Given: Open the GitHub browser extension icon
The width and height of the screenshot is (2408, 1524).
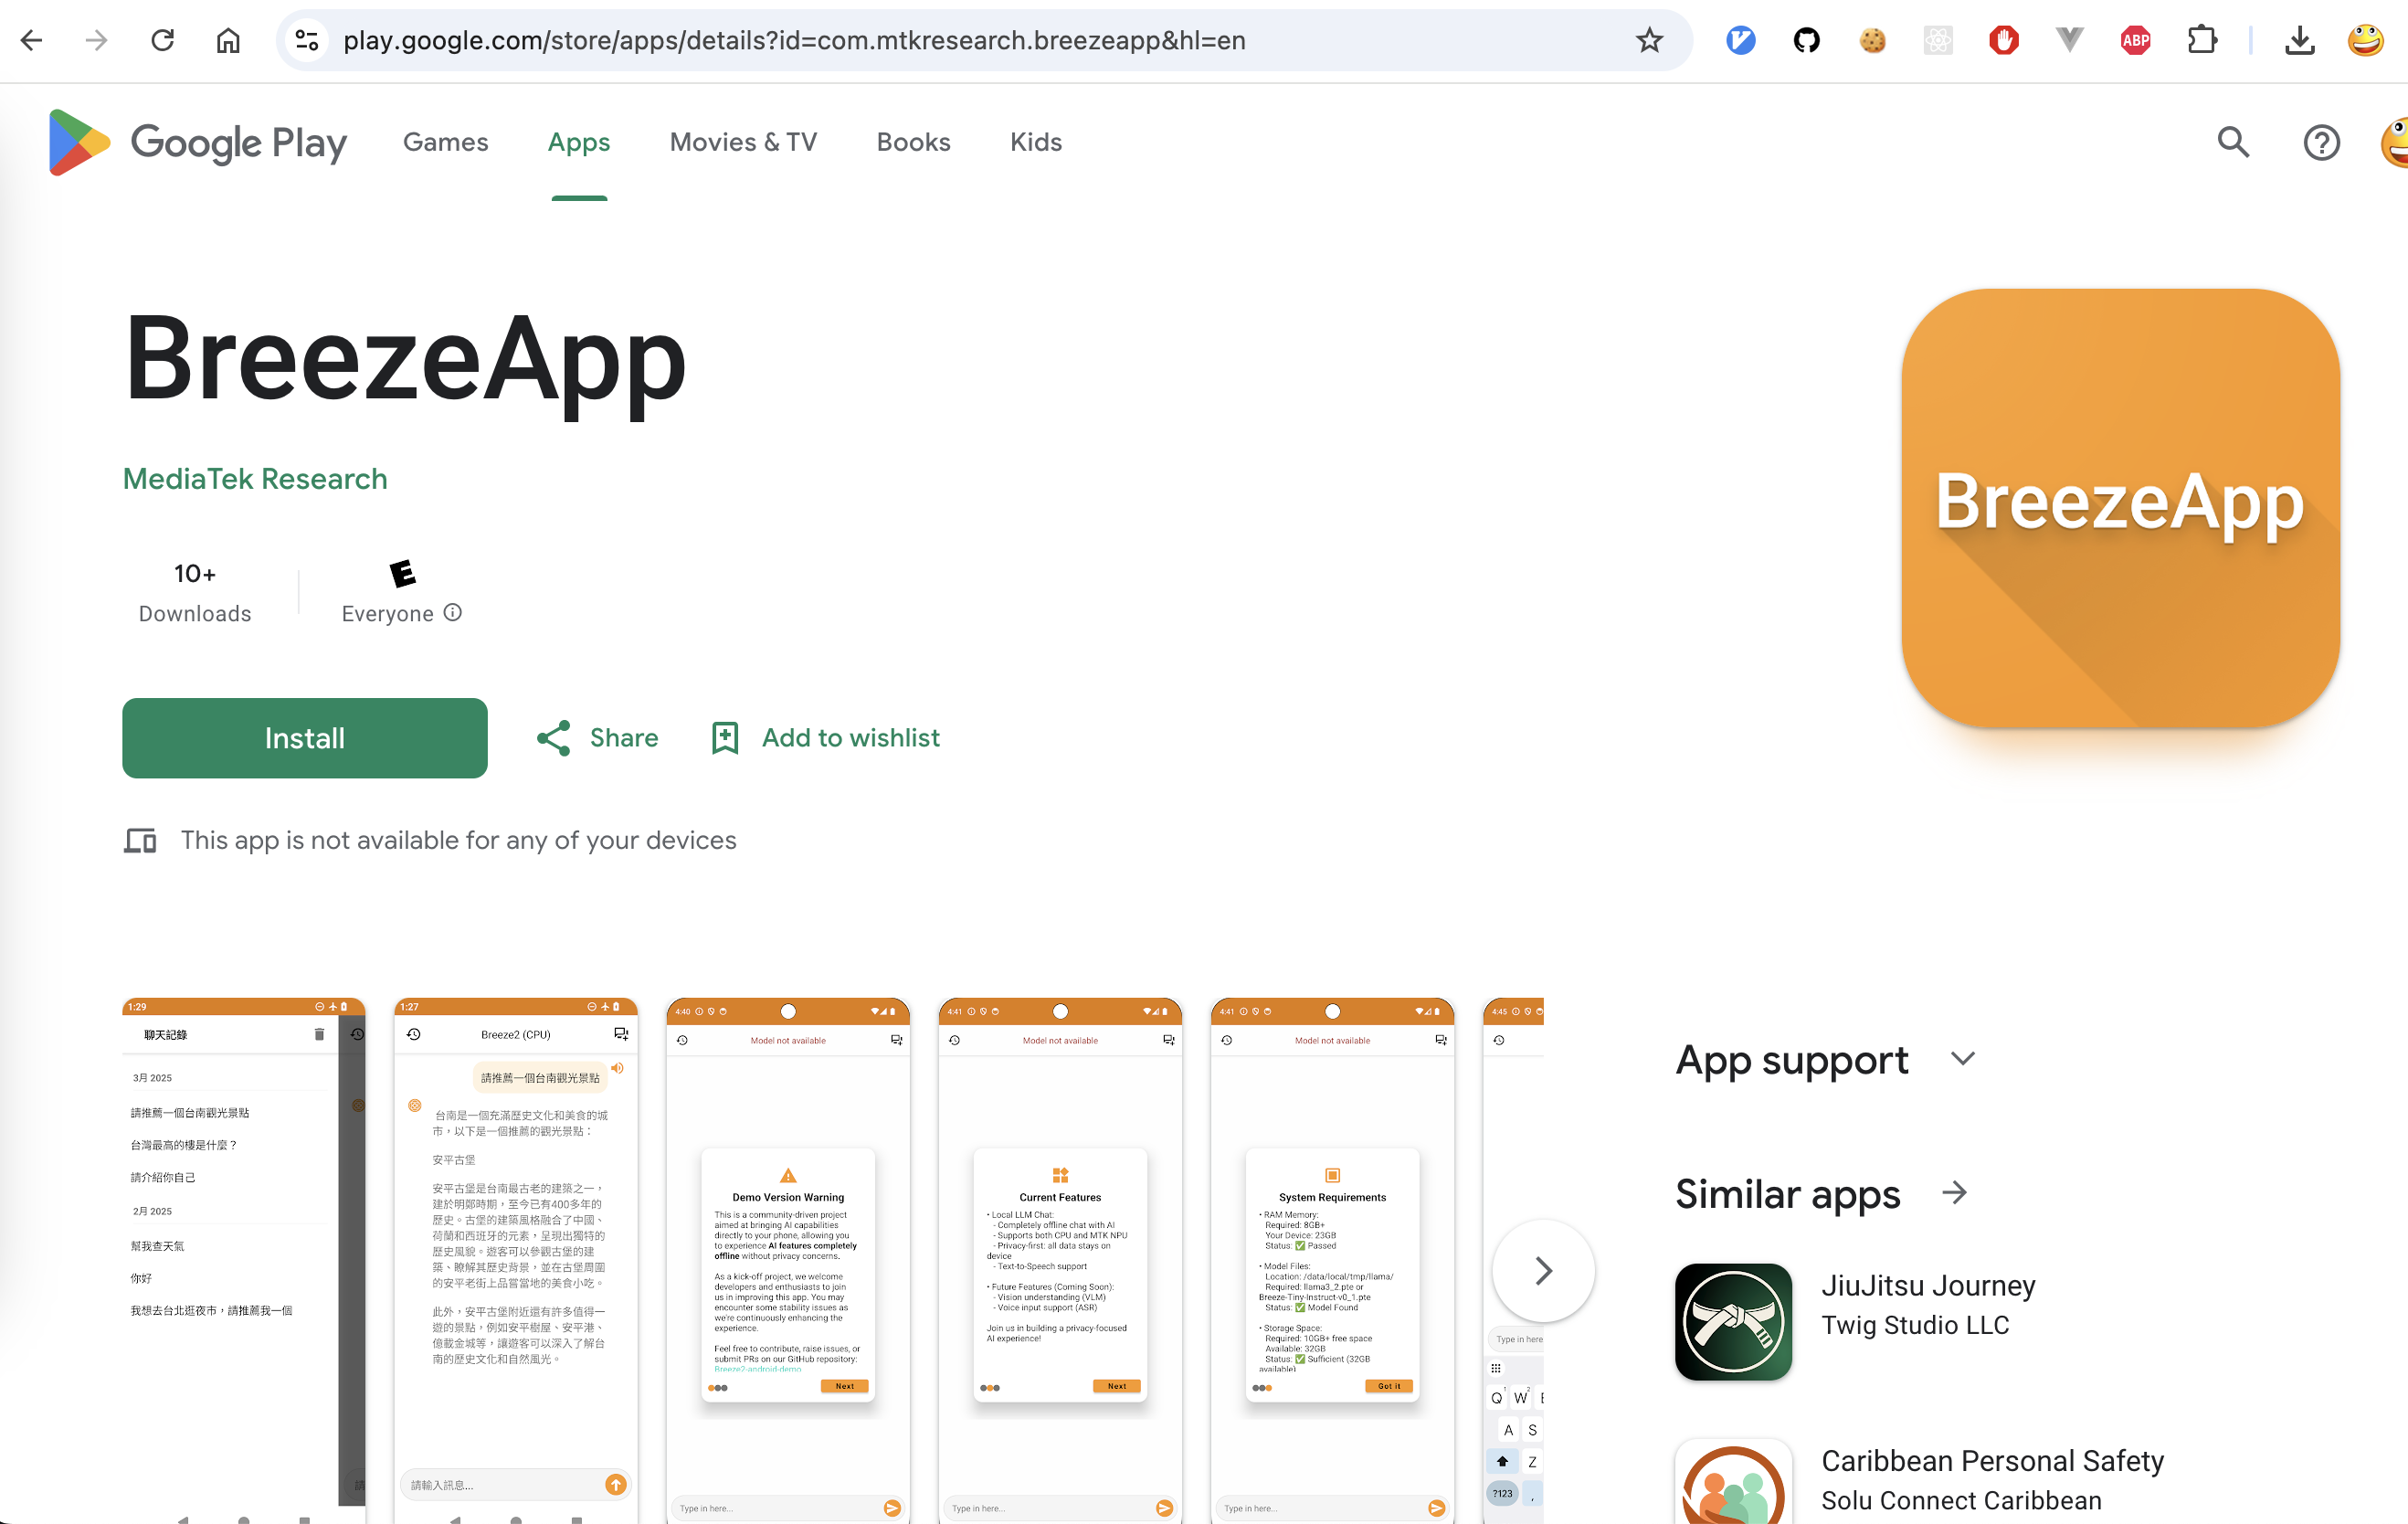Looking at the screenshot, I should tap(1806, 40).
